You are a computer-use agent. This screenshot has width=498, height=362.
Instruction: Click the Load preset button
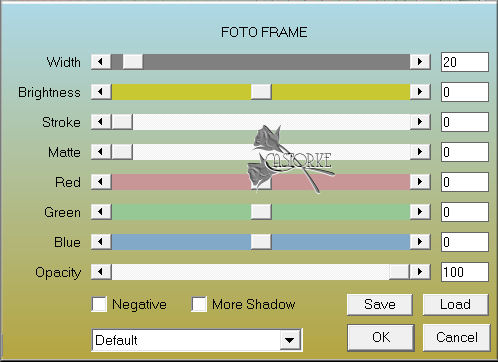click(x=455, y=304)
